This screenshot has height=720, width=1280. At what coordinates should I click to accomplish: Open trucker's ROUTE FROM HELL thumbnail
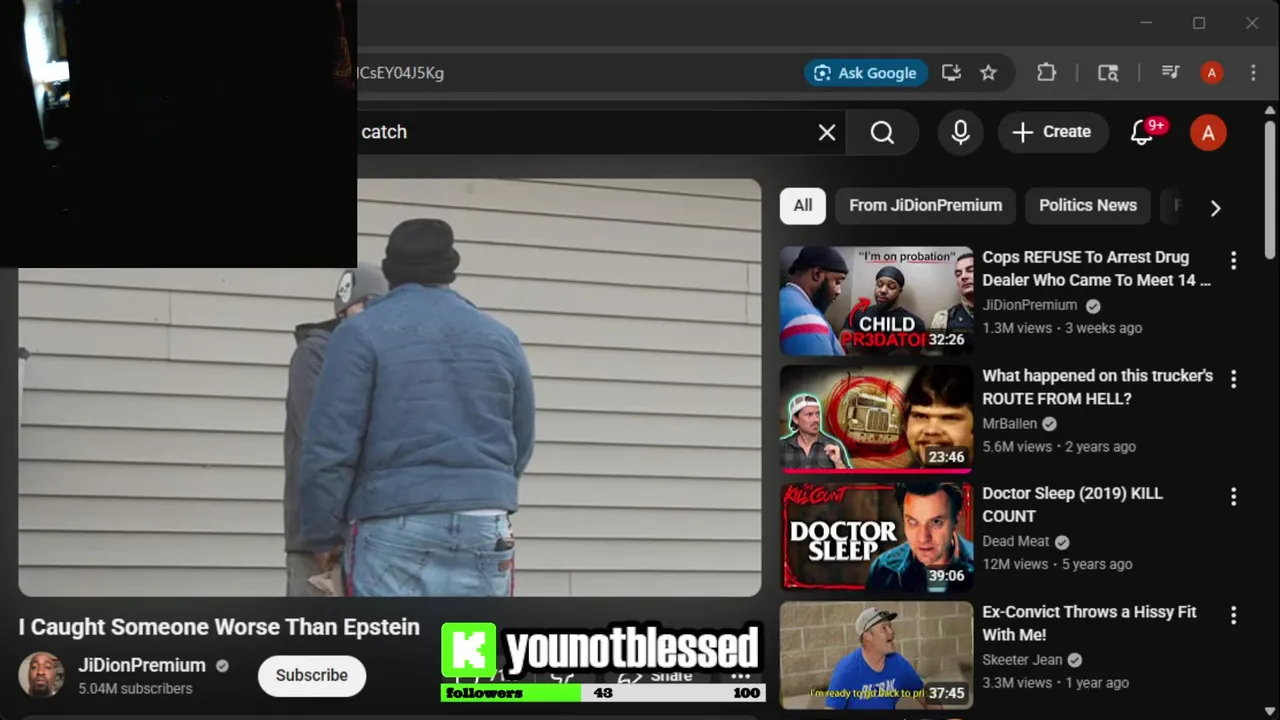click(876, 418)
